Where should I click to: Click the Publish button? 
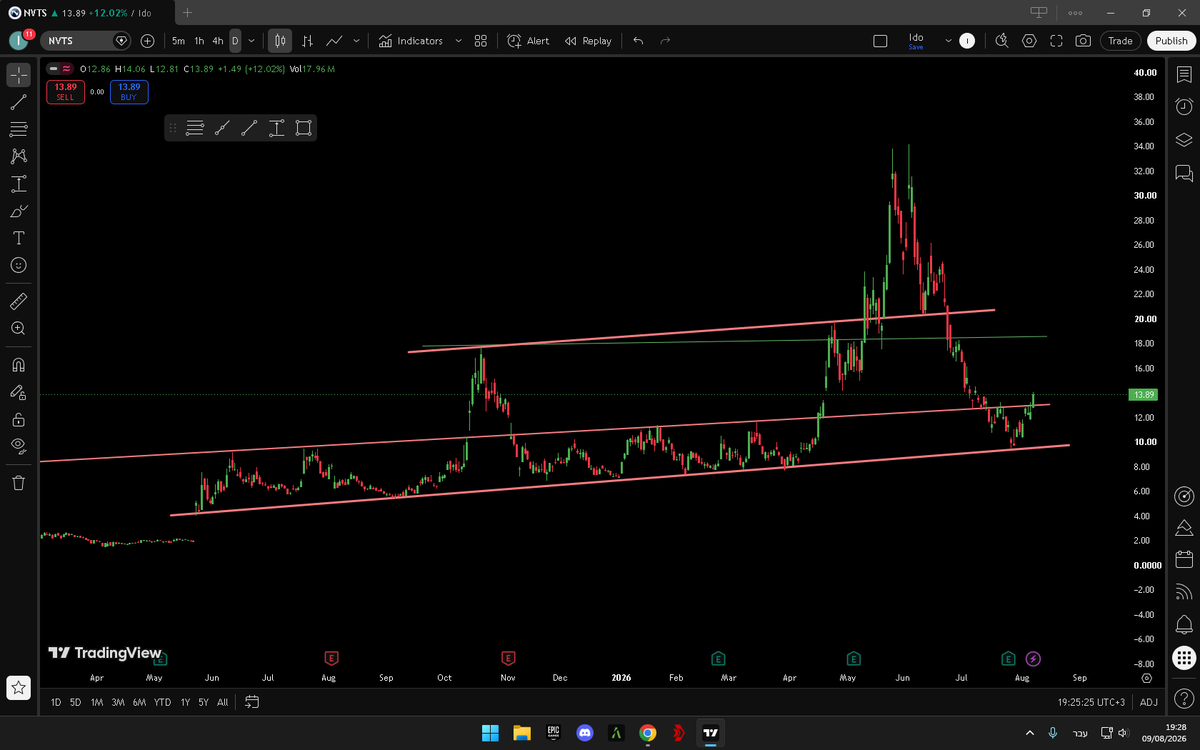pos(1169,41)
